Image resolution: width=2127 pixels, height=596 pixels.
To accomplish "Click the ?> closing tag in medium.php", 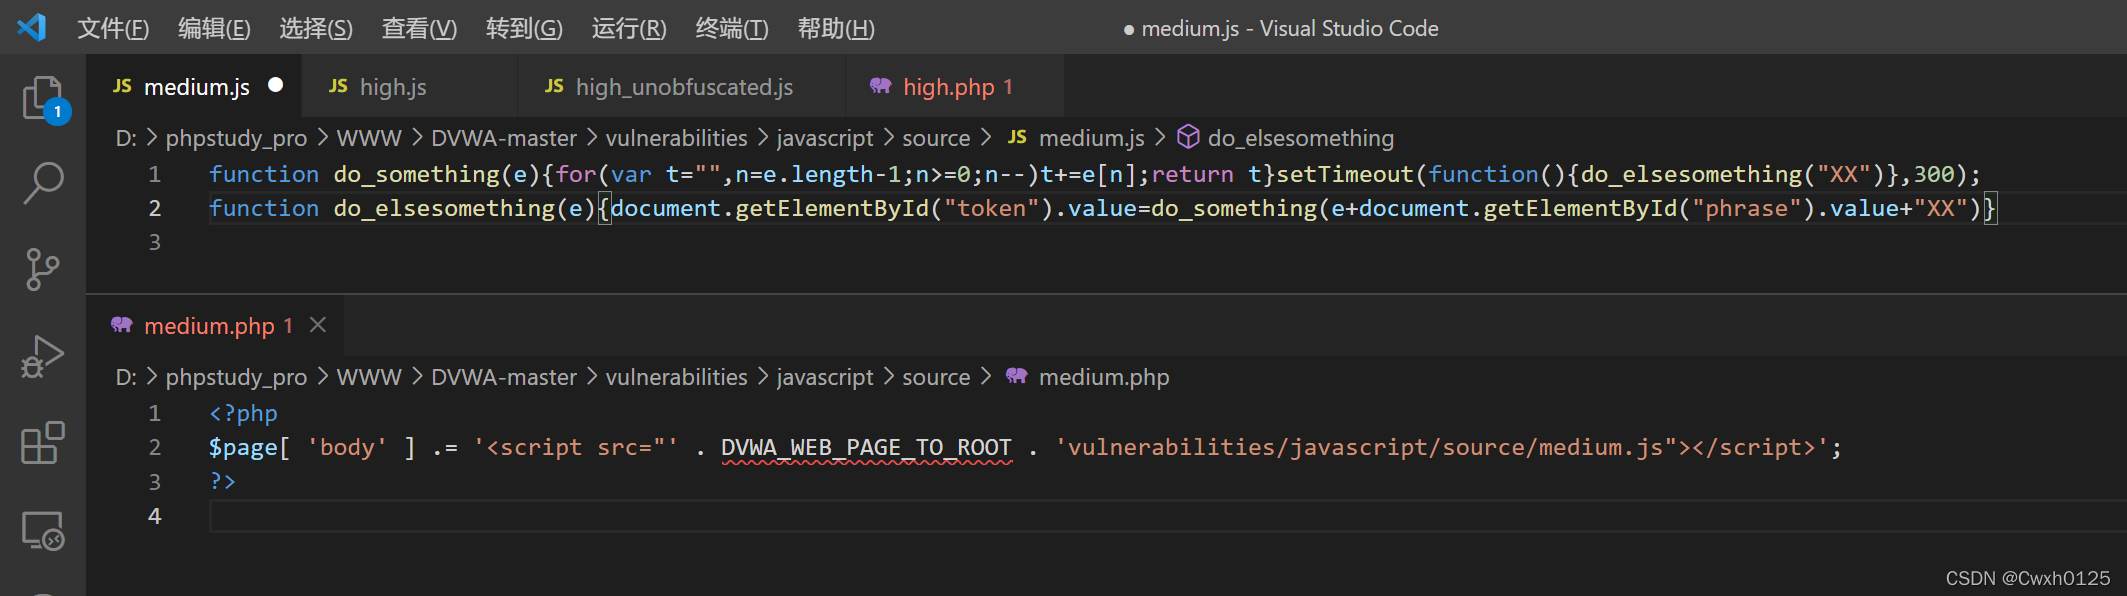I will pos(222,481).
